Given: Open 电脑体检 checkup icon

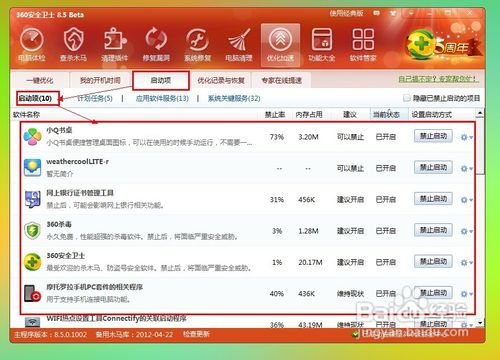Looking at the screenshot, I should point(32,44).
